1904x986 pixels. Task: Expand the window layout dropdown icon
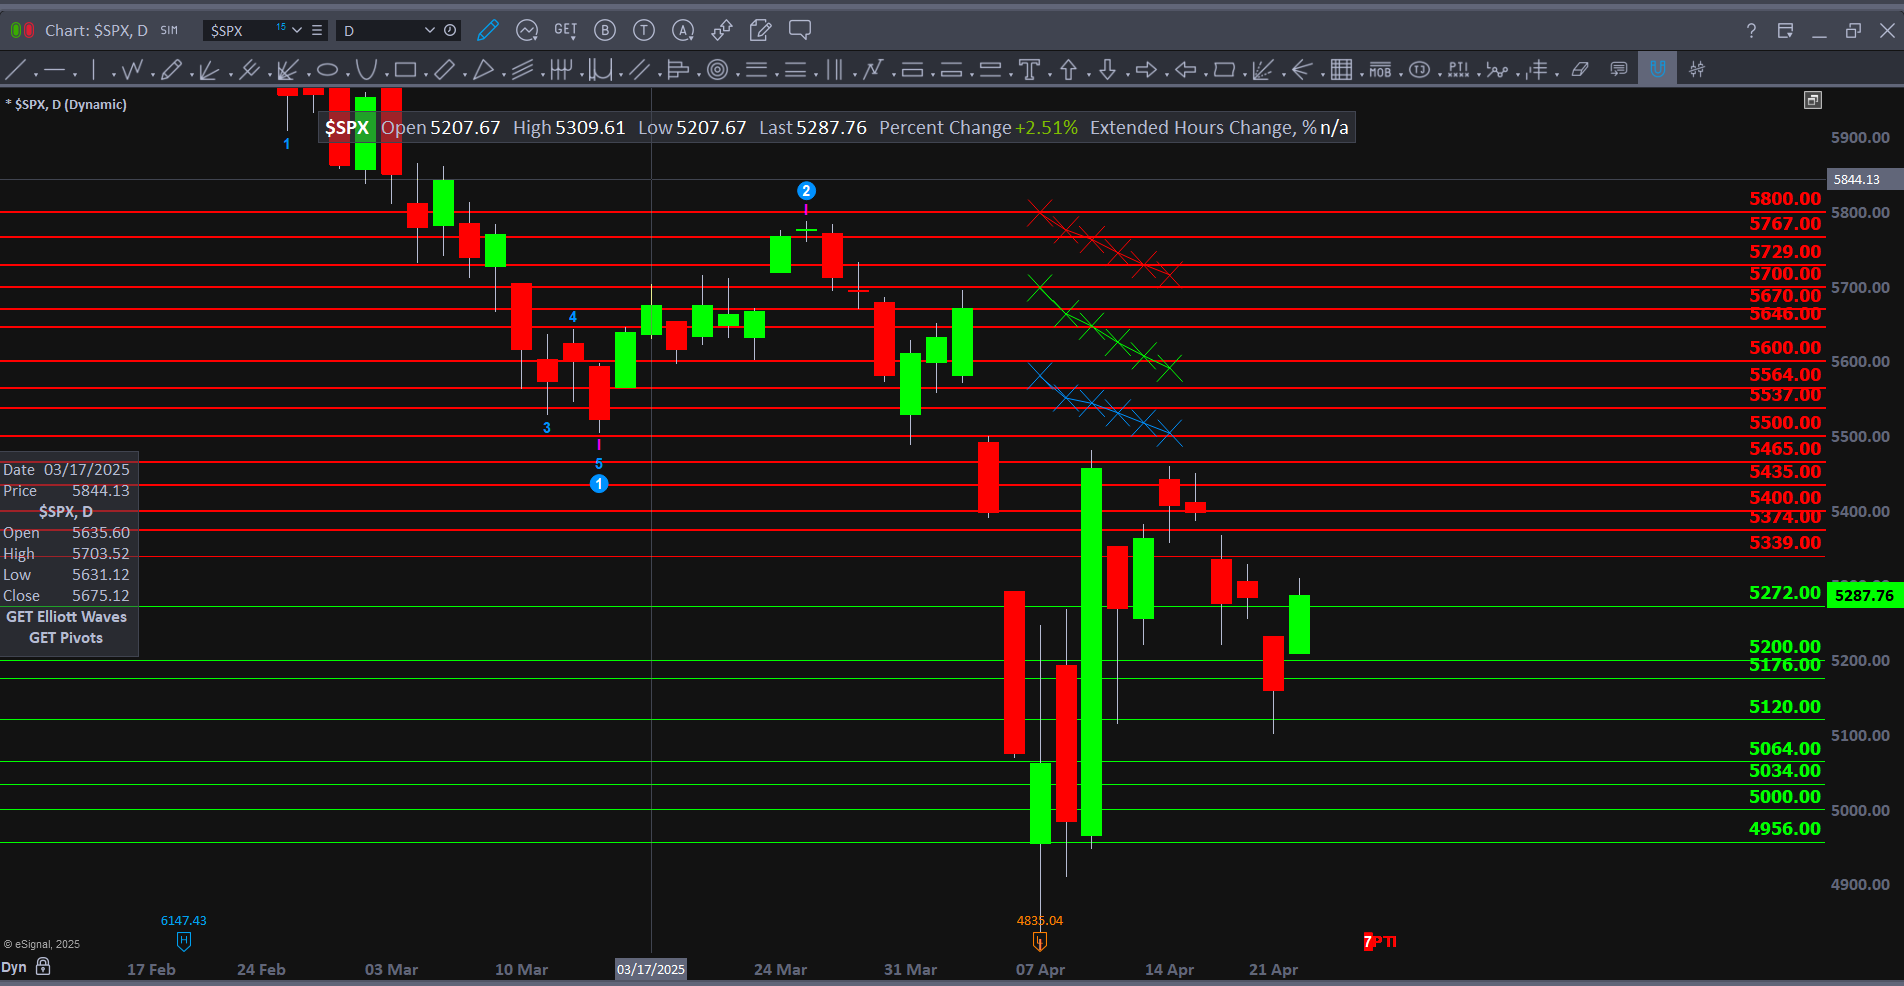pos(1785,31)
